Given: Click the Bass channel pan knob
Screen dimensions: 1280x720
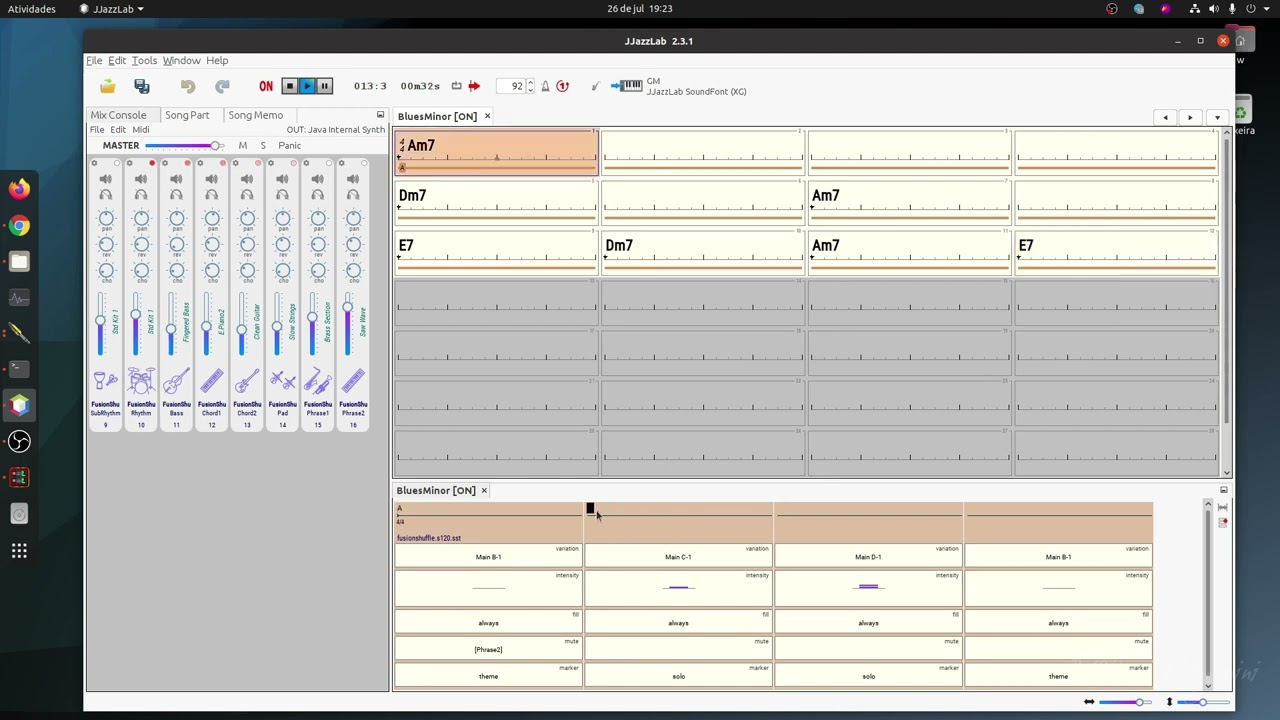Looking at the screenshot, I should [x=176, y=219].
